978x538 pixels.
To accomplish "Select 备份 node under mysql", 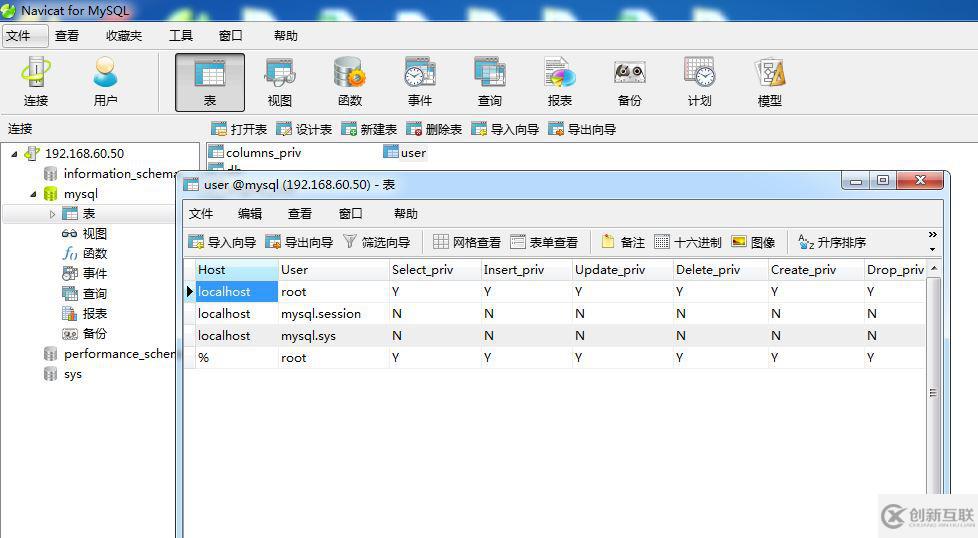I will pos(85,334).
